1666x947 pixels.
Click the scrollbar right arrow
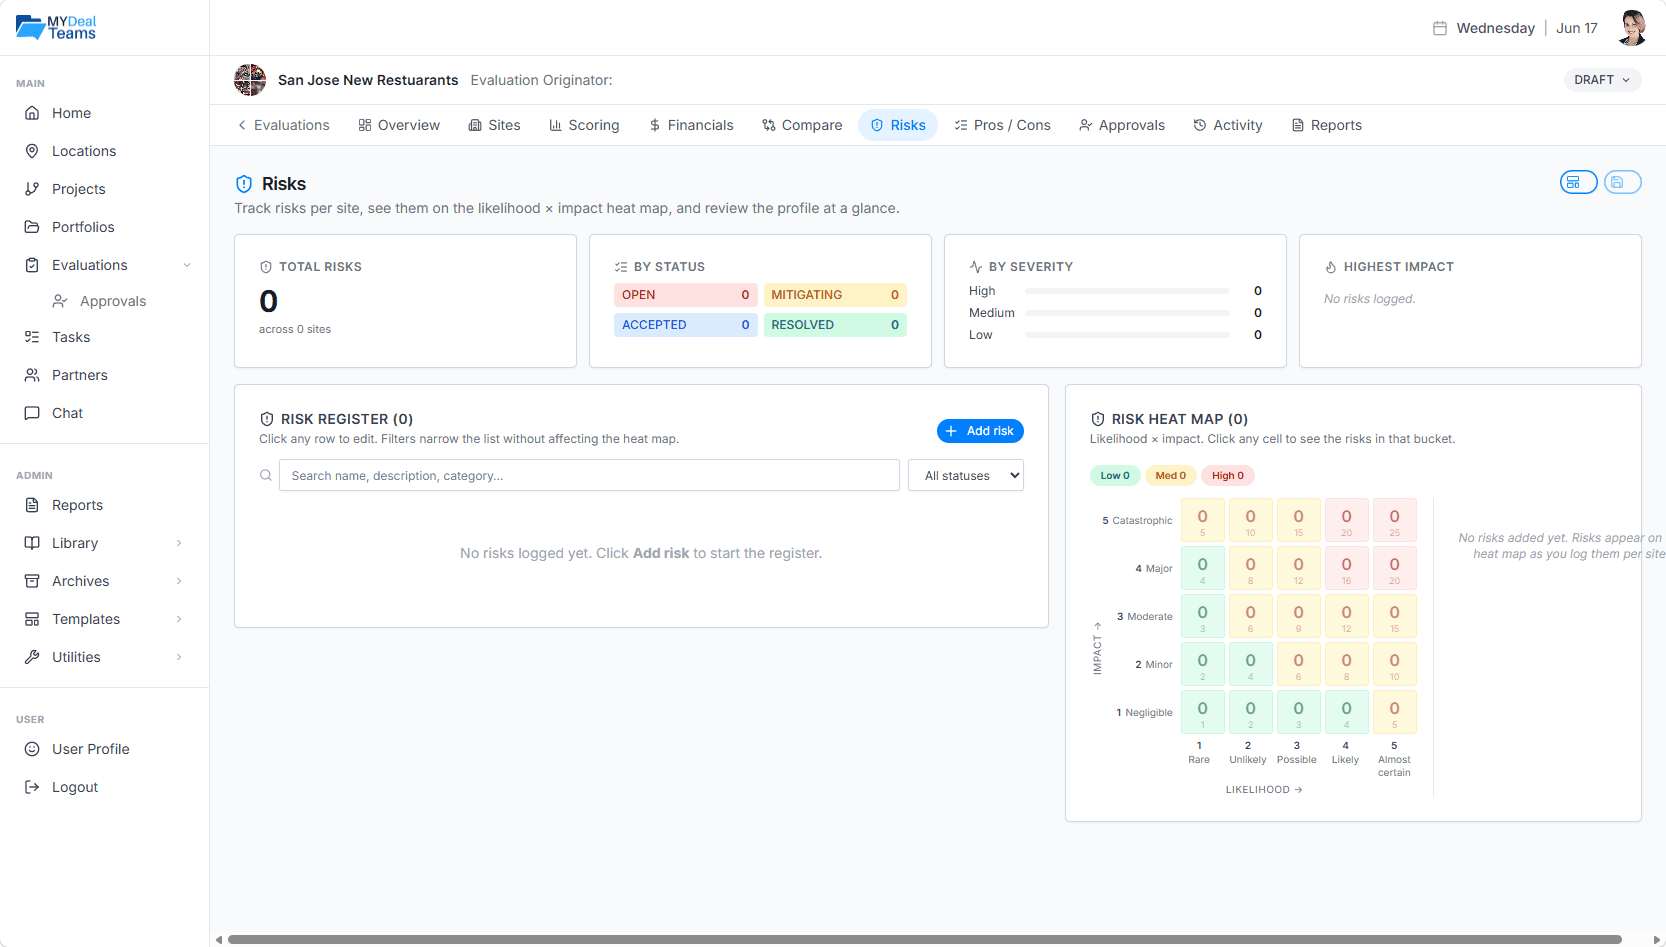tap(1655, 939)
